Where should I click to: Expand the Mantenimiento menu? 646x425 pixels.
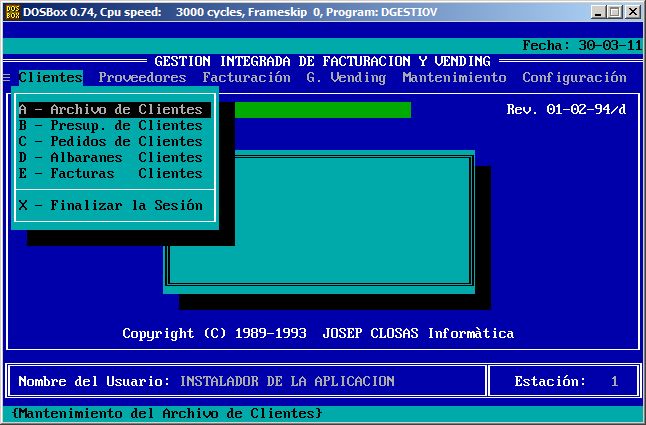pos(454,77)
